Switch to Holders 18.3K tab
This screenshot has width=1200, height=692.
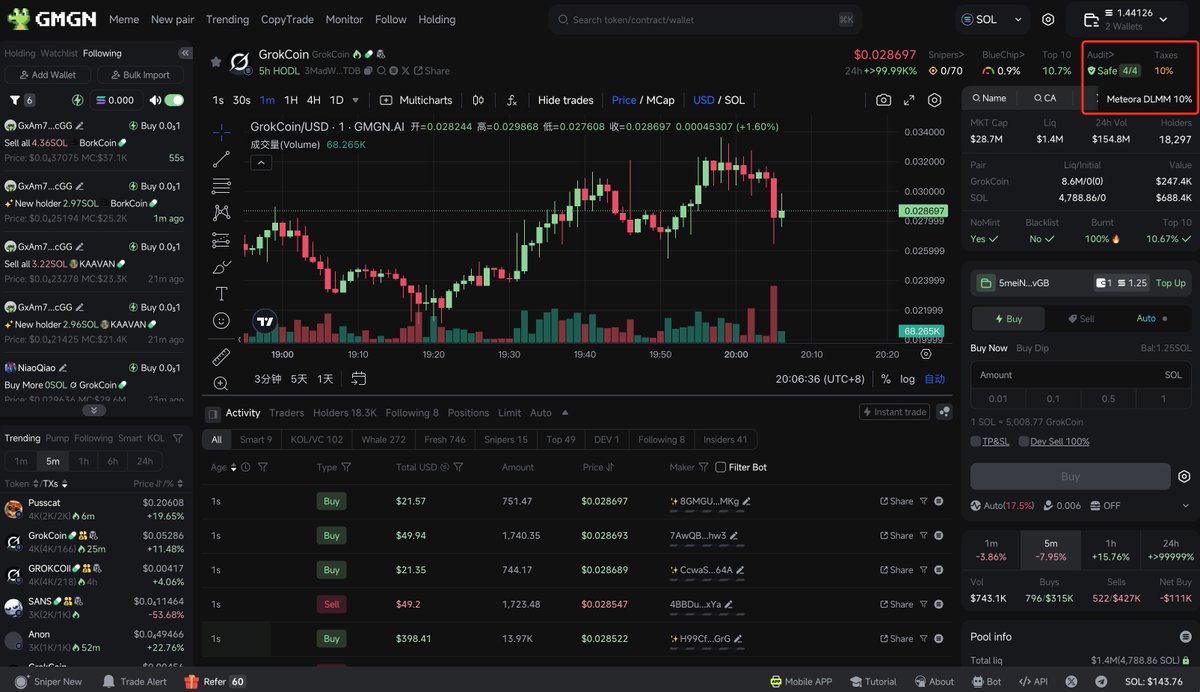coord(345,412)
